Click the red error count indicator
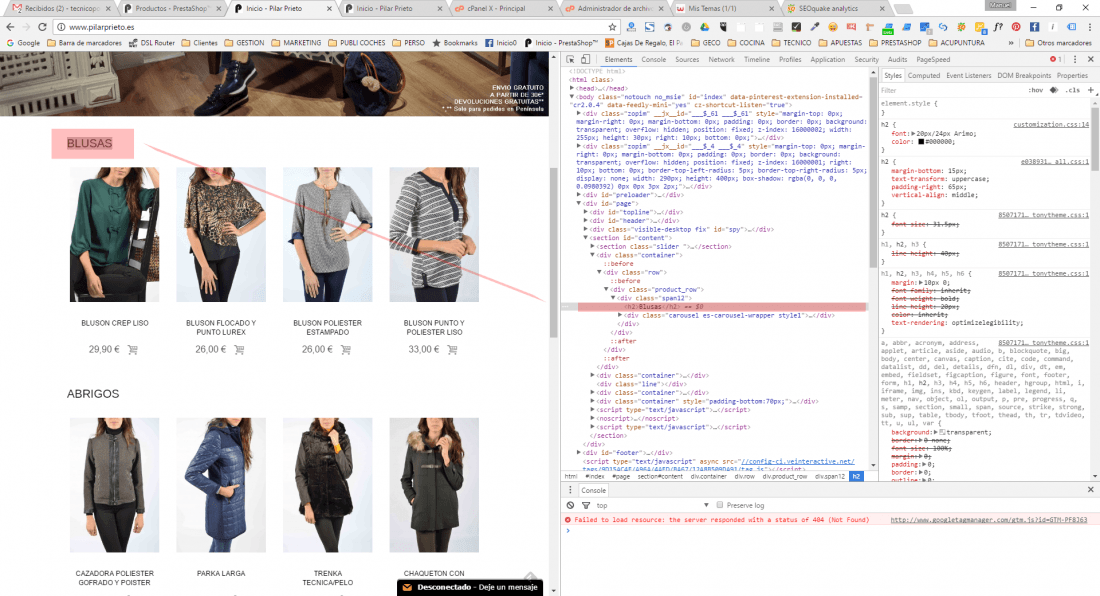1100x596 pixels. pyautogui.click(x=1055, y=60)
